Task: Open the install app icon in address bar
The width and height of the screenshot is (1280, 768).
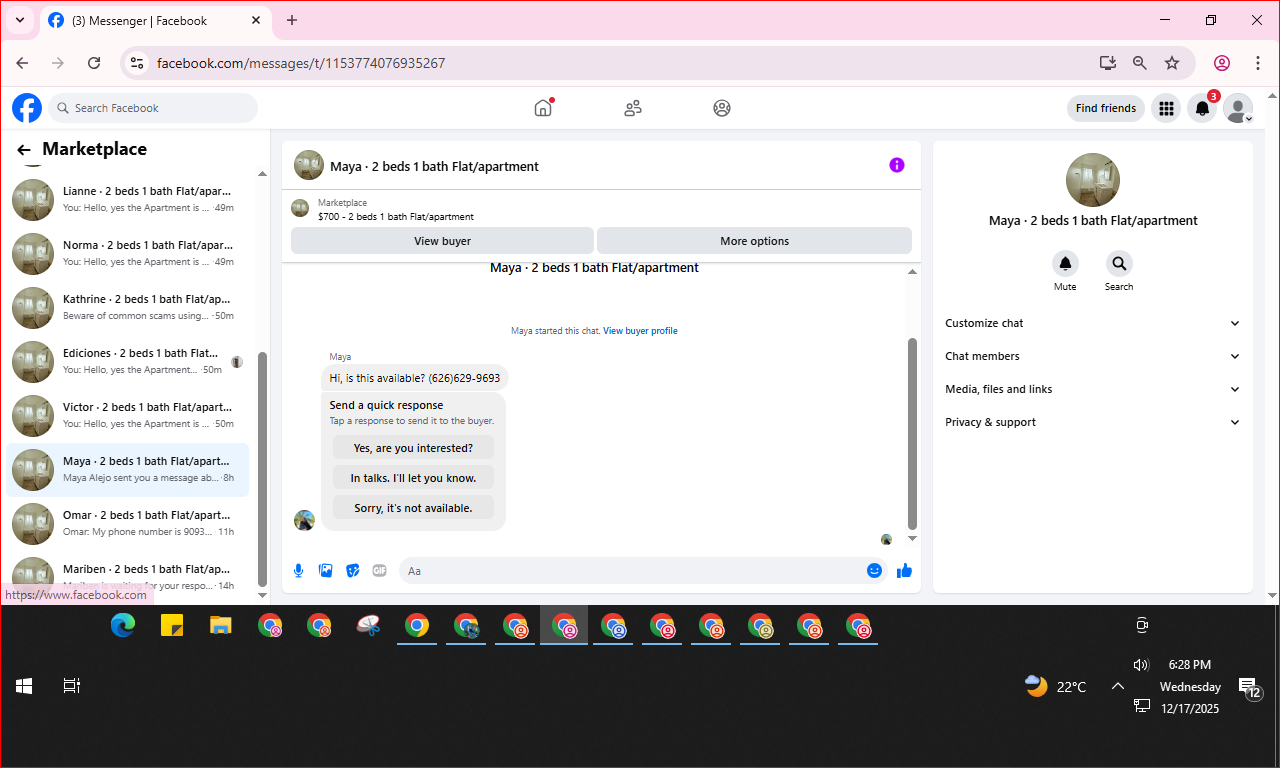Action: [1108, 63]
